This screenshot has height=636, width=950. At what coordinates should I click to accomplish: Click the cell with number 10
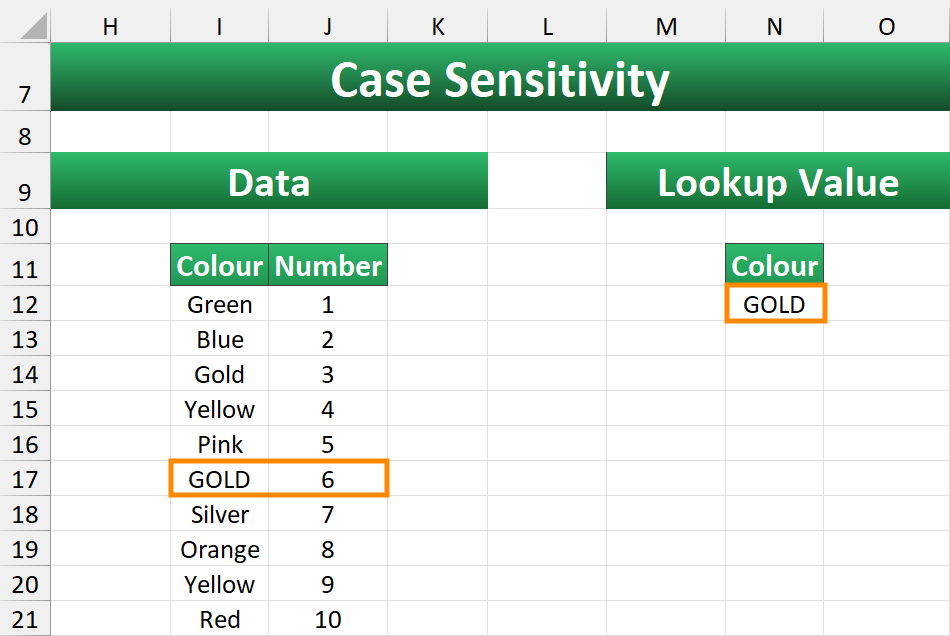pos(328,620)
